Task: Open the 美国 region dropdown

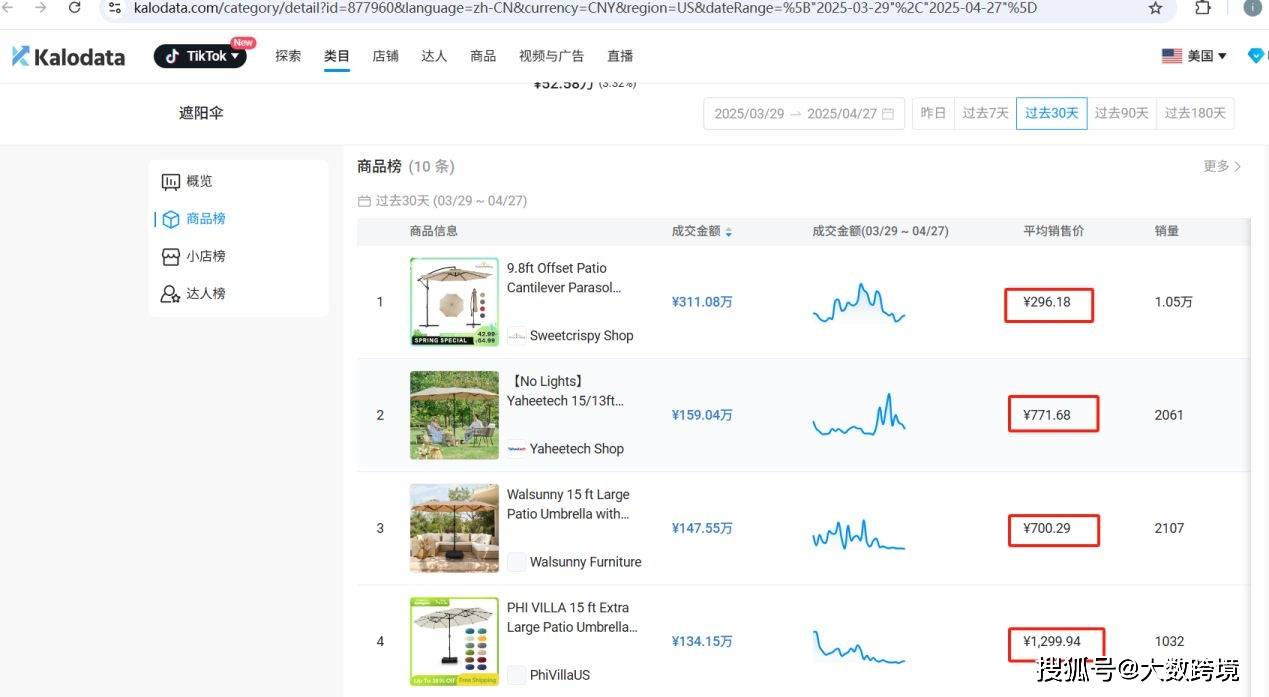Action: pos(1194,56)
